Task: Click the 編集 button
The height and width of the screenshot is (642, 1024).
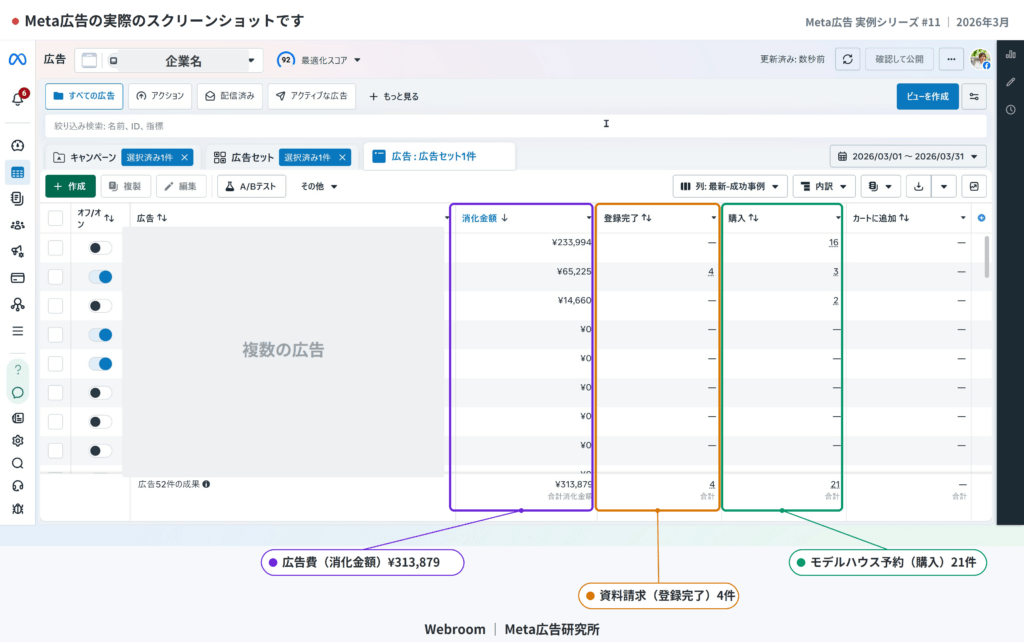Action: click(181, 187)
